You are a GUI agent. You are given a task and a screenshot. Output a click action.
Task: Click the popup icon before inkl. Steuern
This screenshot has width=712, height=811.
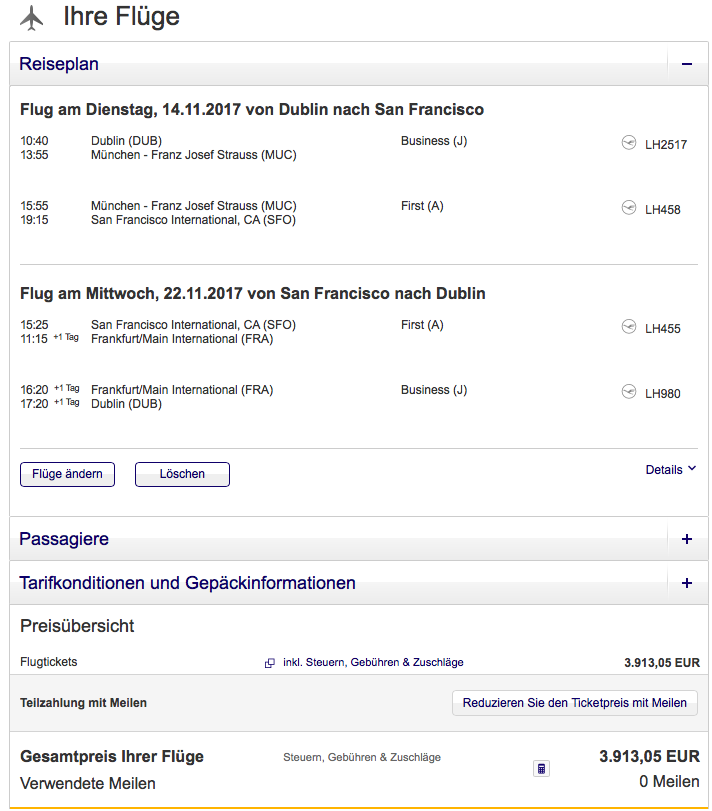(x=270, y=663)
